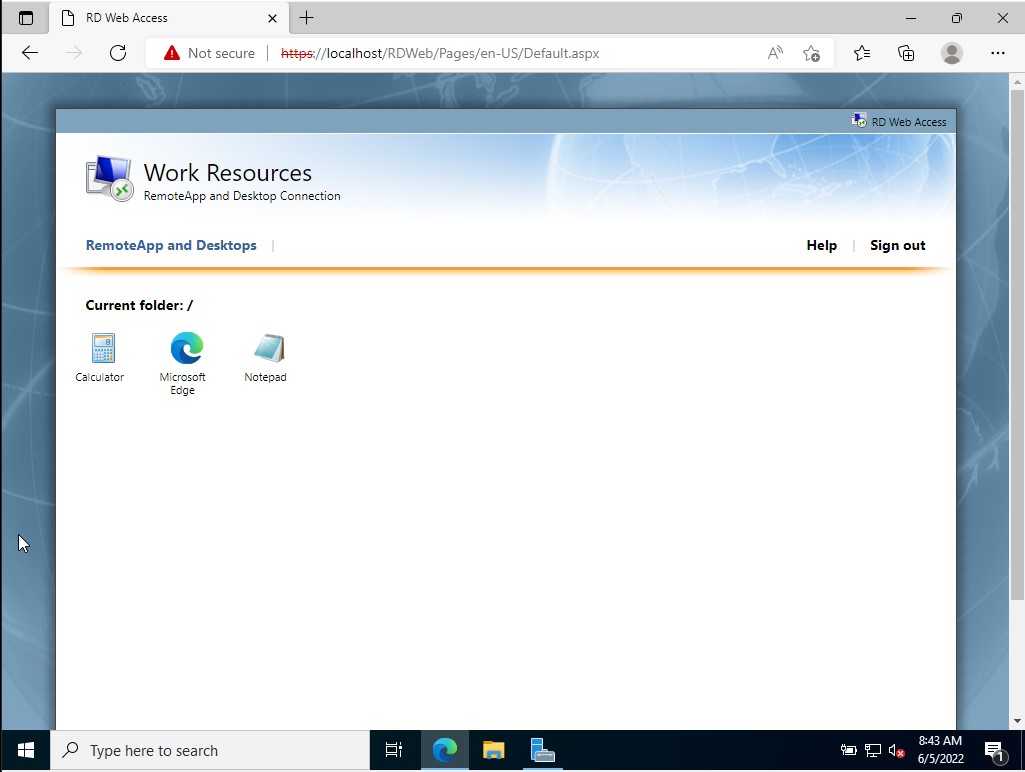
Task: Click the Work Resources heading
Action: (227, 173)
